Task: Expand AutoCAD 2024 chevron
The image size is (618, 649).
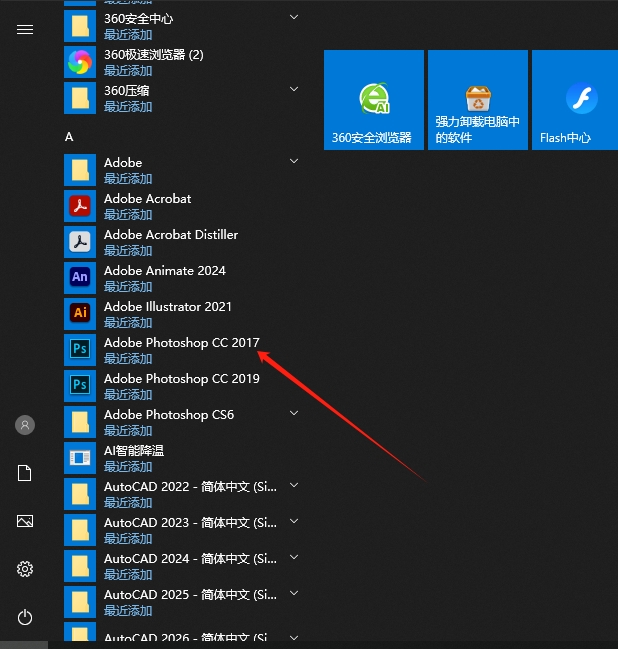Action: 294,557
